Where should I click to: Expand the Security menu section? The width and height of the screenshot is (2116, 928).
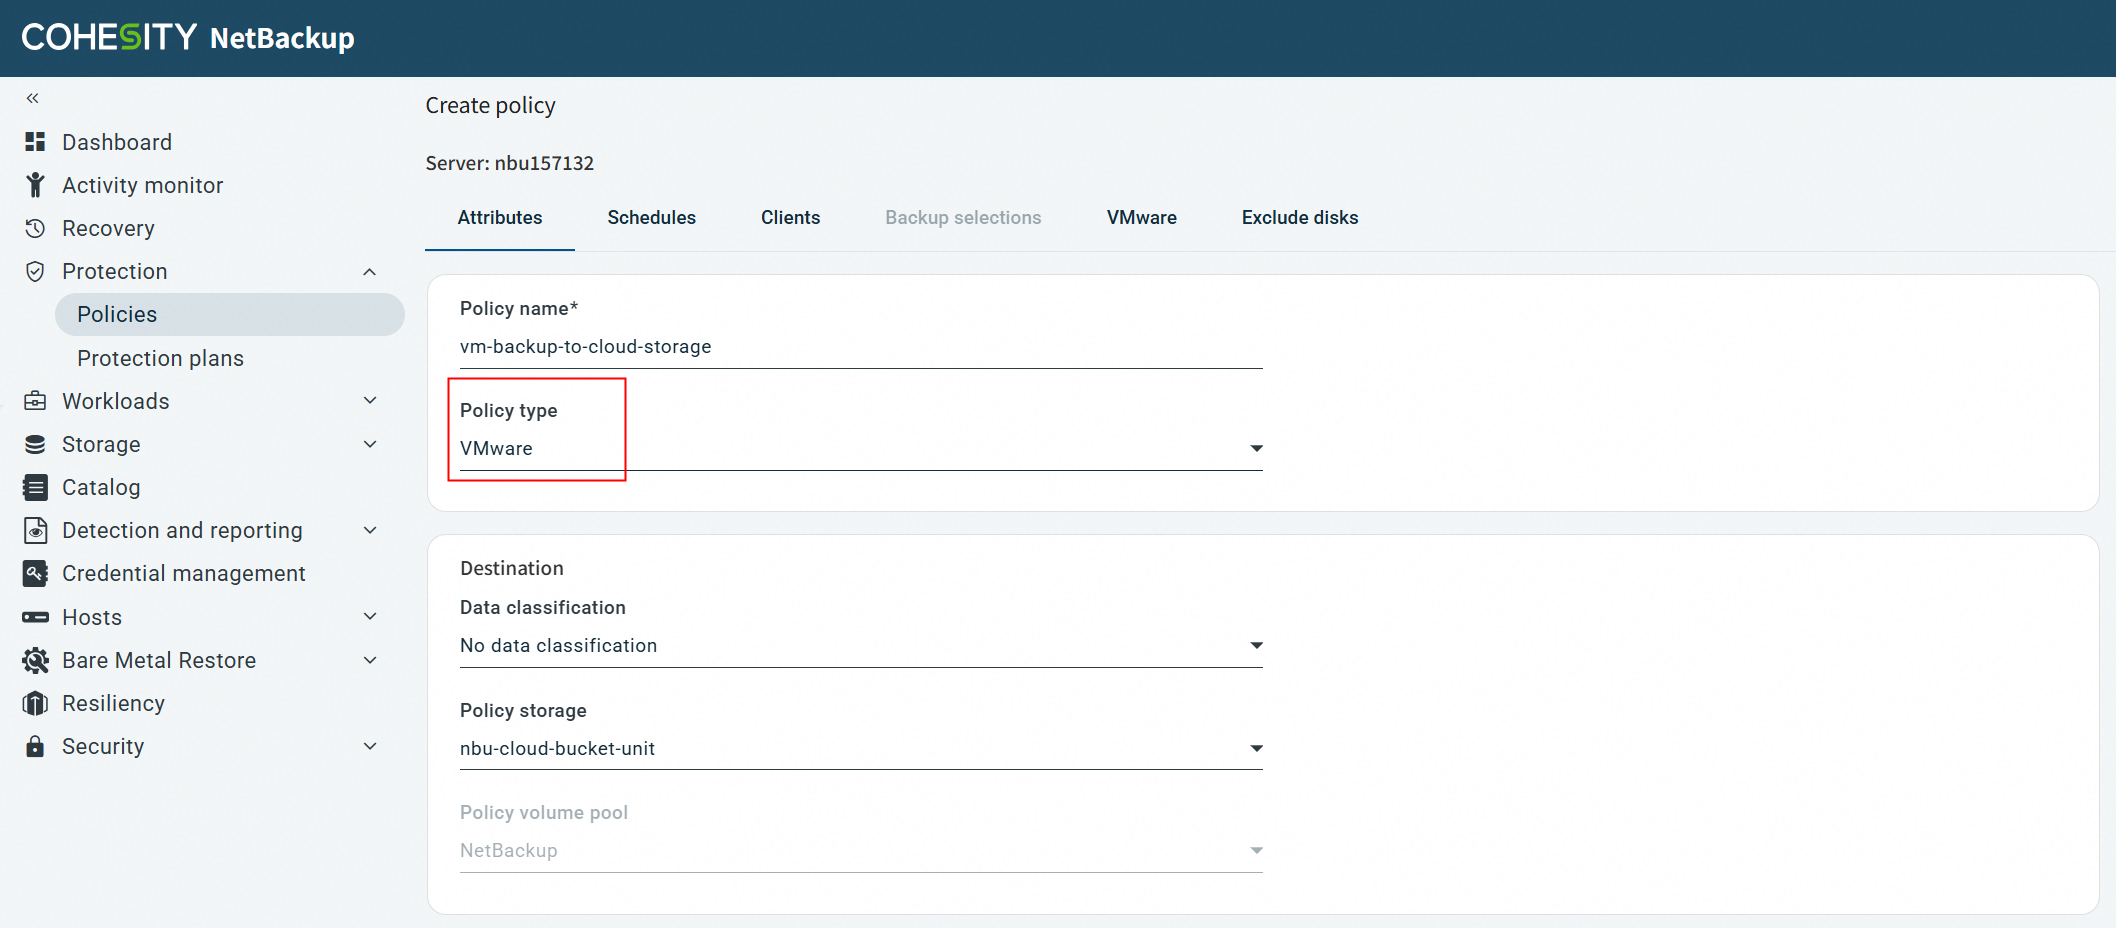point(370,746)
